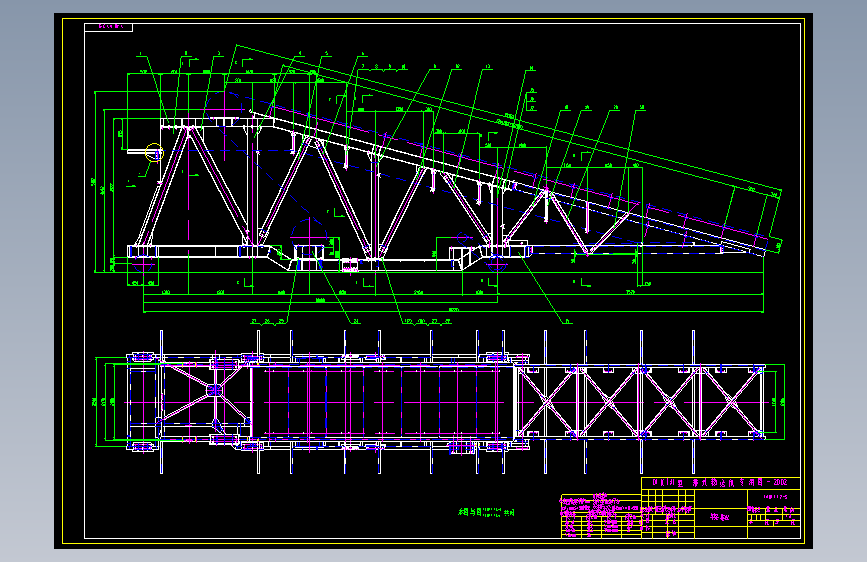Screen dimensions: 867x562
Task: Click balloon label 14 above the inclined truss
Action: (531, 69)
